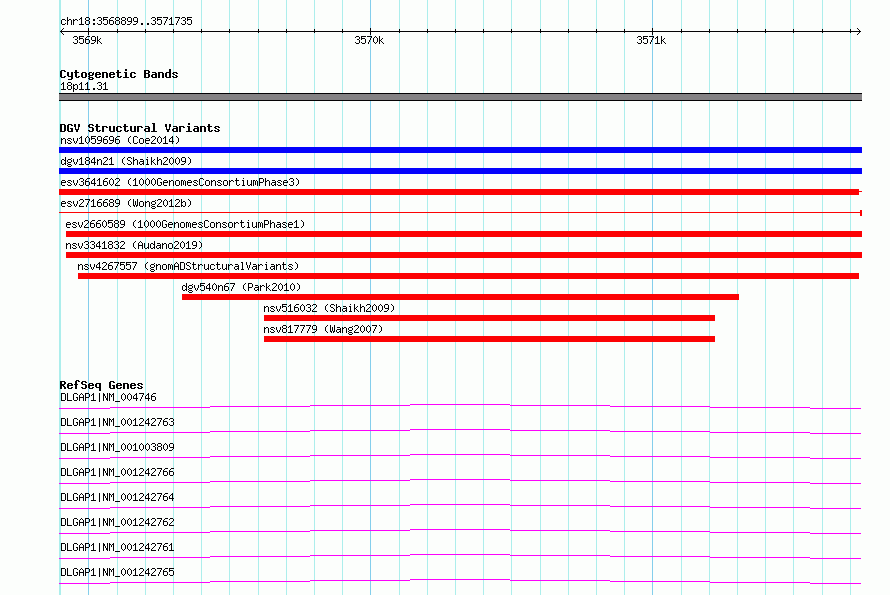Click the nsv516032 (Shaikh2009) red variant bar
The width and height of the screenshot is (890, 595).
(489, 318)
